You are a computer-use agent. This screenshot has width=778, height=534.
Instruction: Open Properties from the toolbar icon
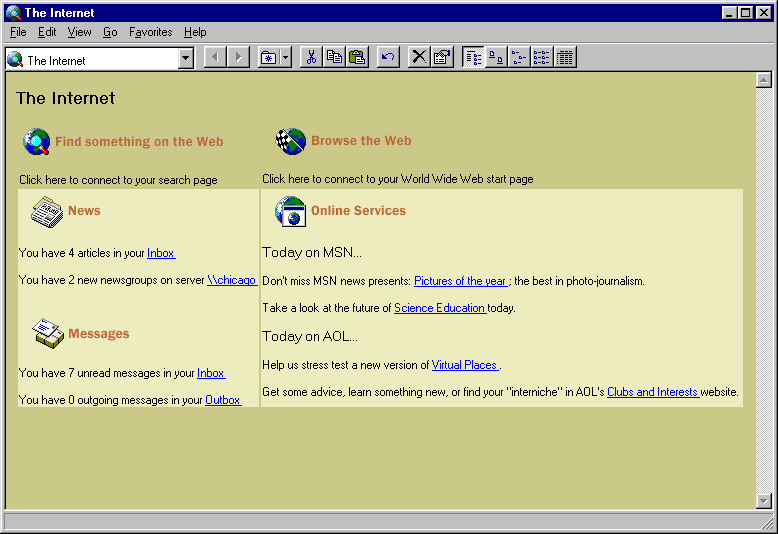(x=442, y=58)
